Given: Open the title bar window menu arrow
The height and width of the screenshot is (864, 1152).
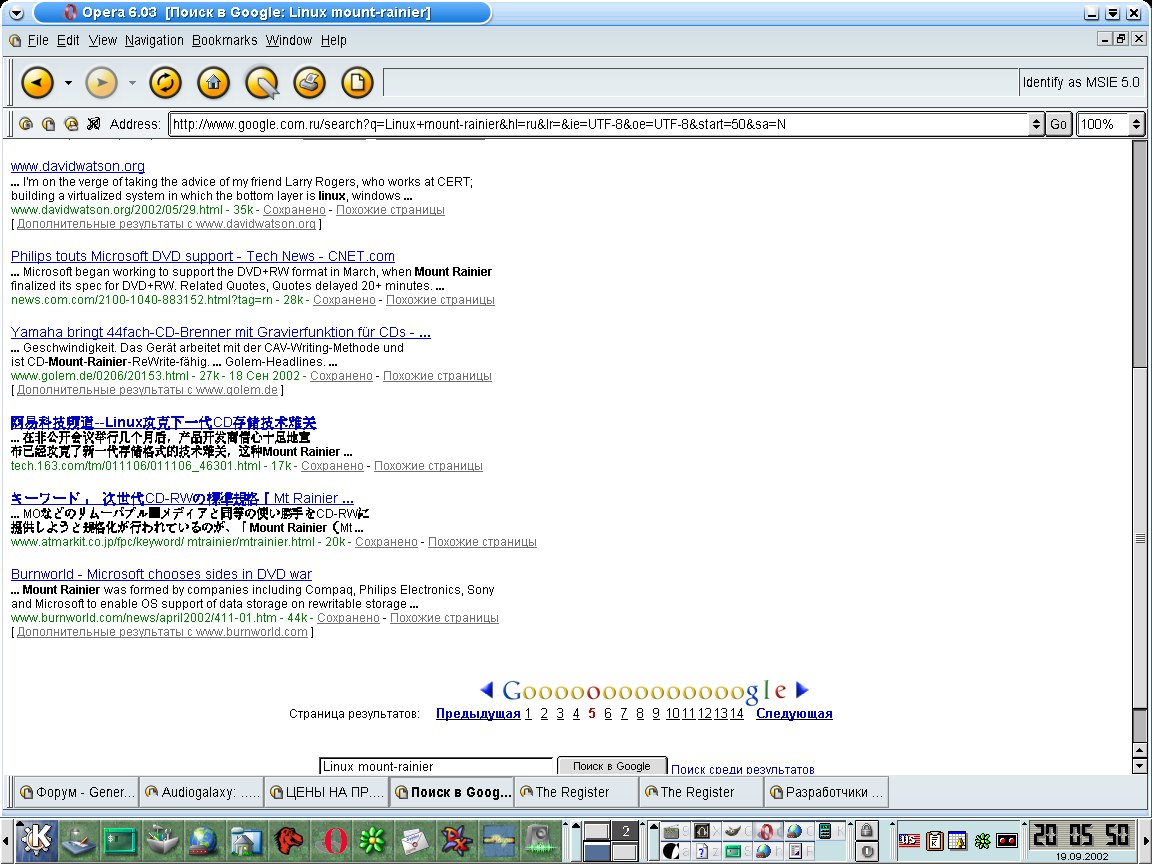Looking at the screenshot, I should pos(16,12).
